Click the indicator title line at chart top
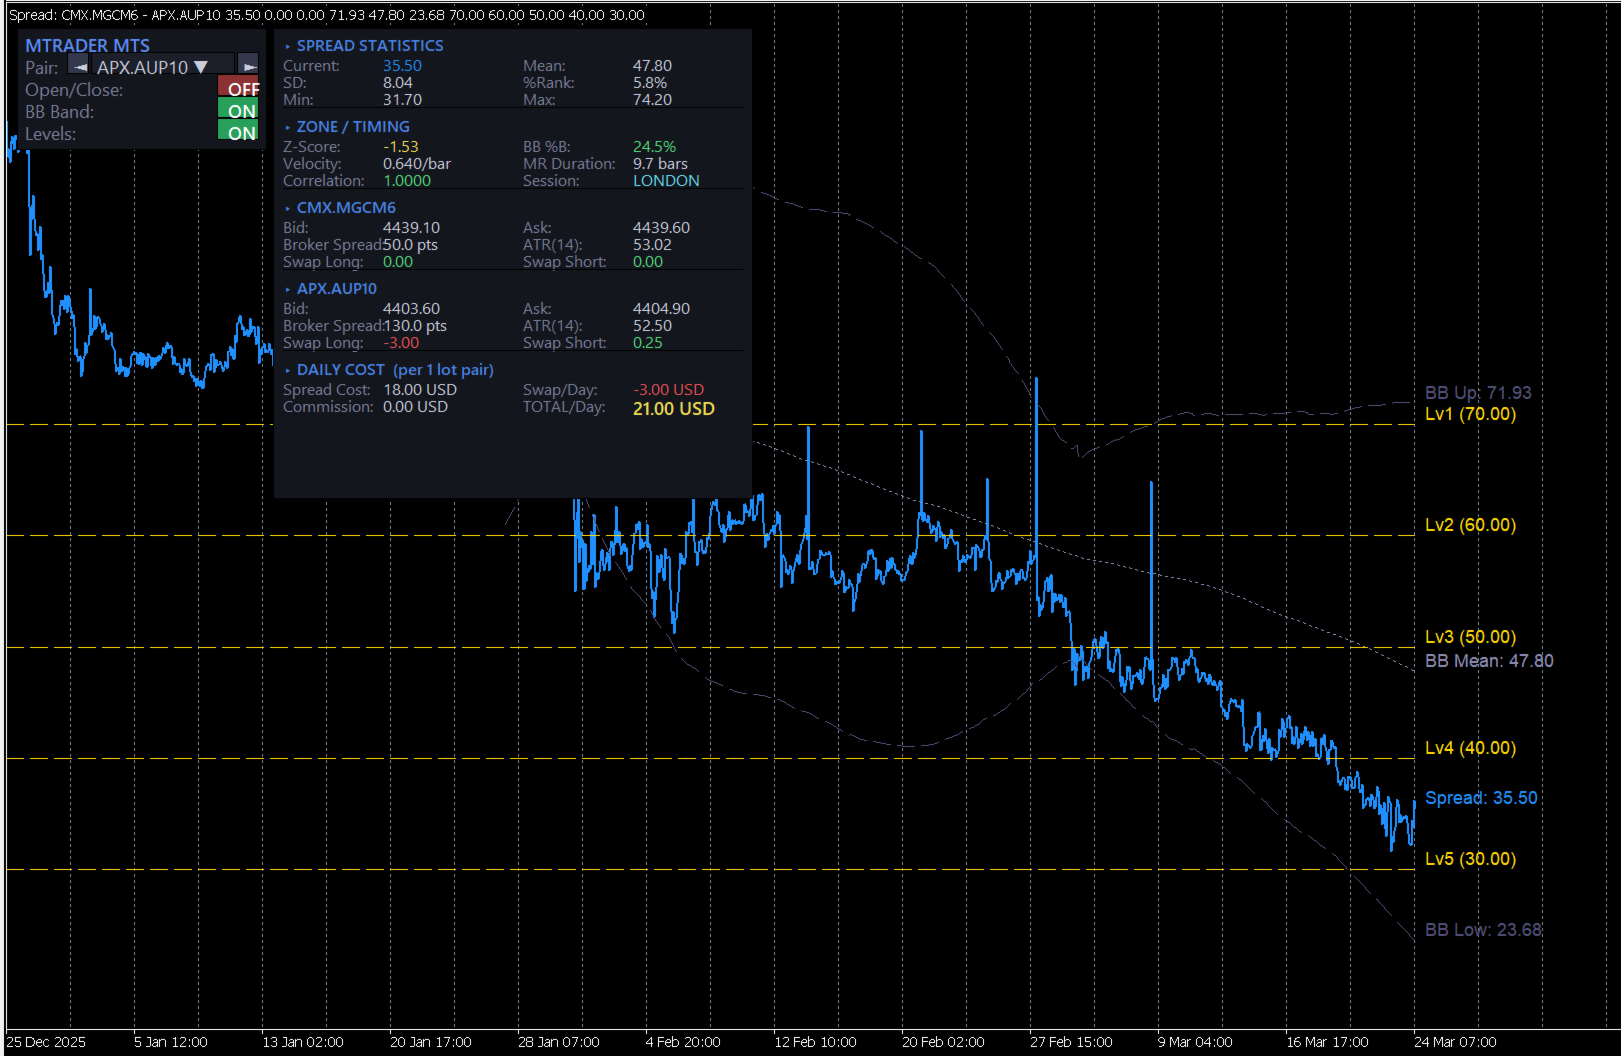The width and height of the screenshot is (1621, 1056). tap(327, 15)
